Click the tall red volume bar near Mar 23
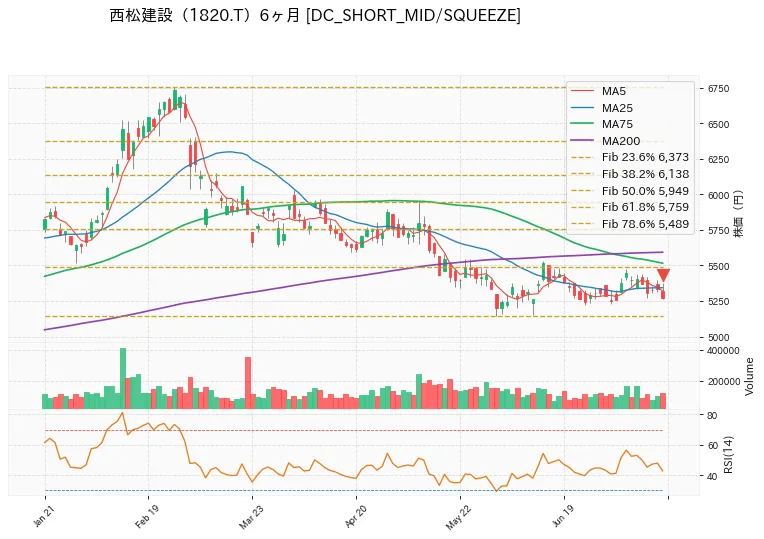This screenshot has height=539, width=764. [248, 383]
